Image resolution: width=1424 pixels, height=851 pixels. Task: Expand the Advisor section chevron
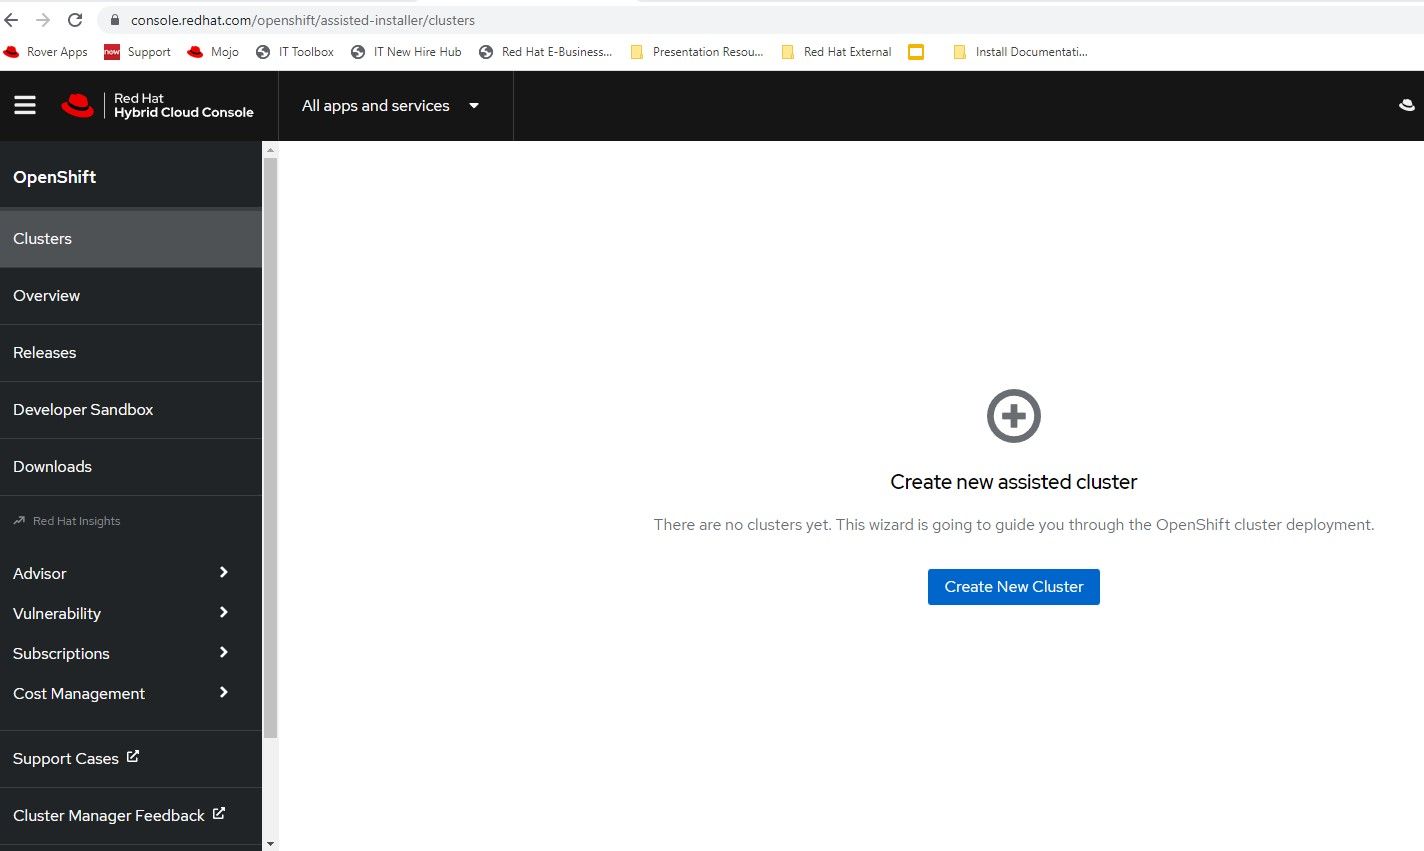click(224, 572)
